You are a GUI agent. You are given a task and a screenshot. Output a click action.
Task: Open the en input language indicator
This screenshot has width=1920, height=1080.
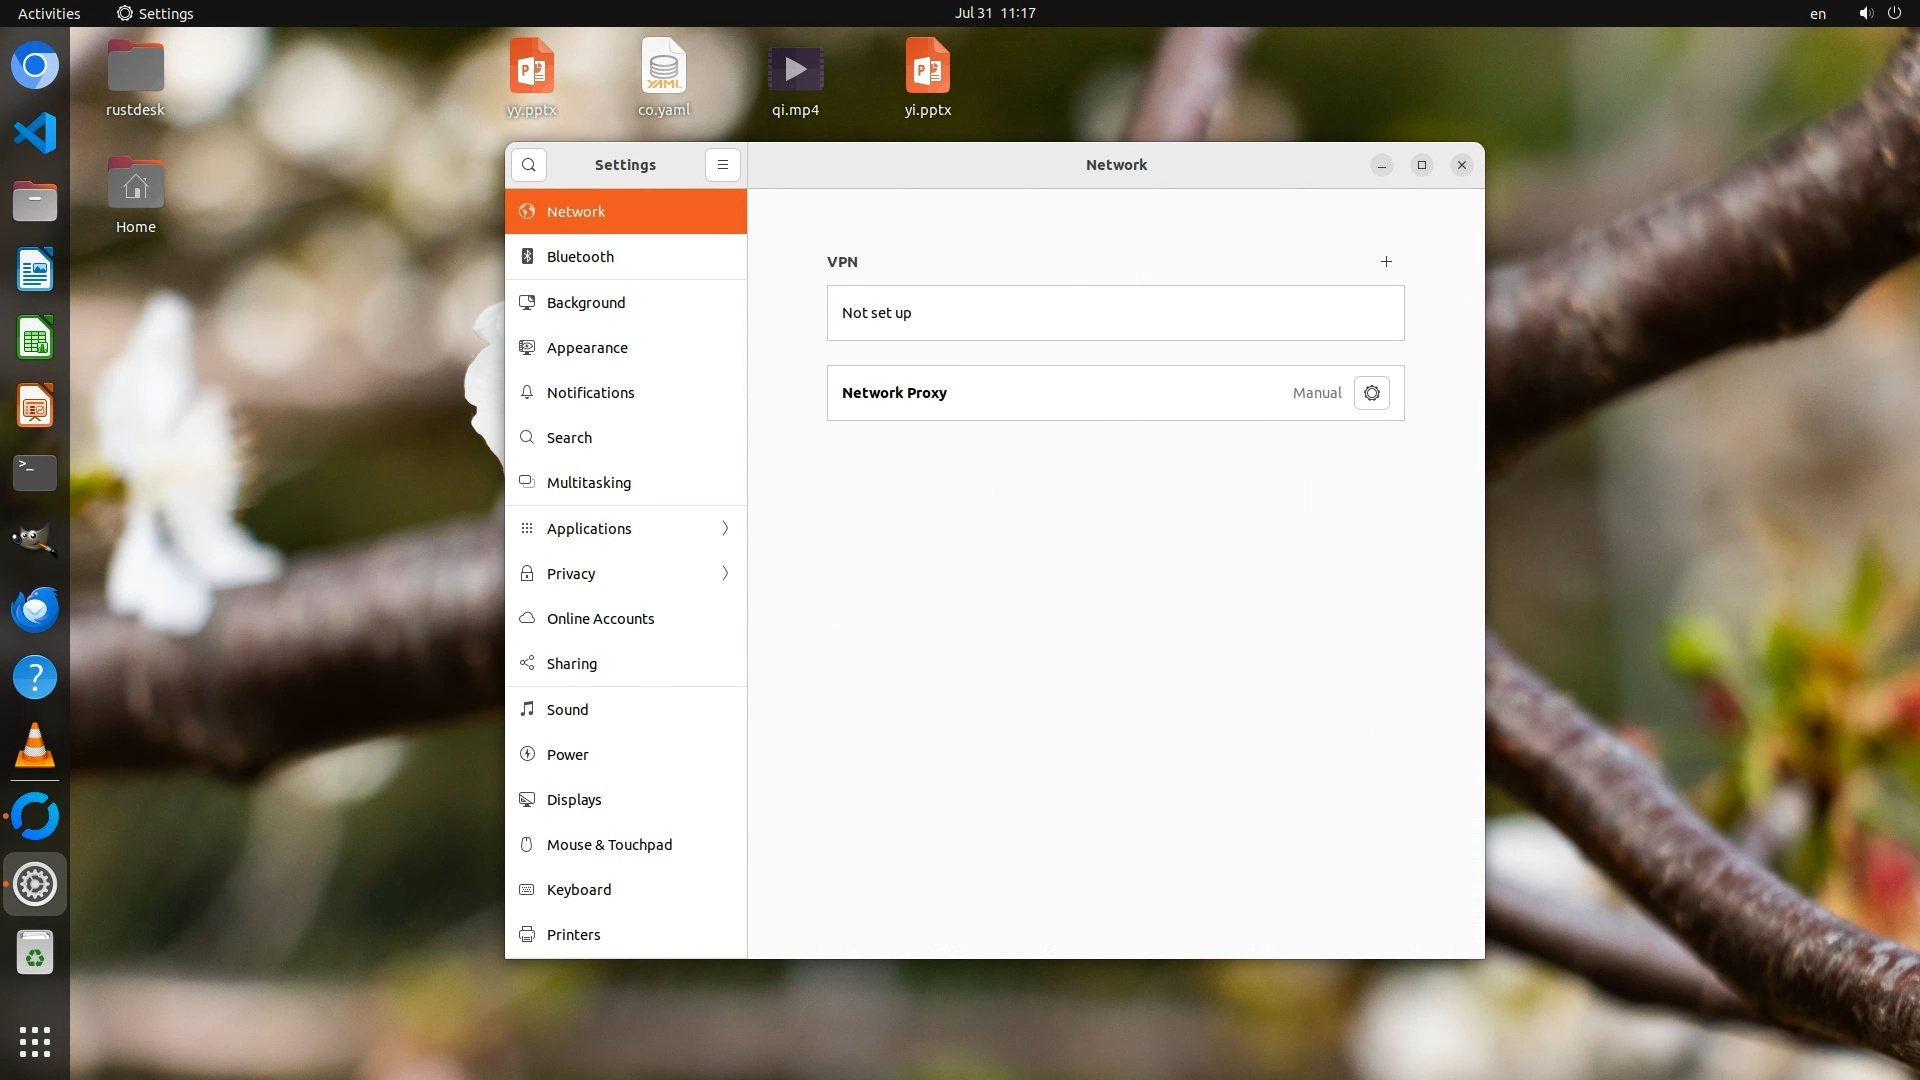point(1817,13)
